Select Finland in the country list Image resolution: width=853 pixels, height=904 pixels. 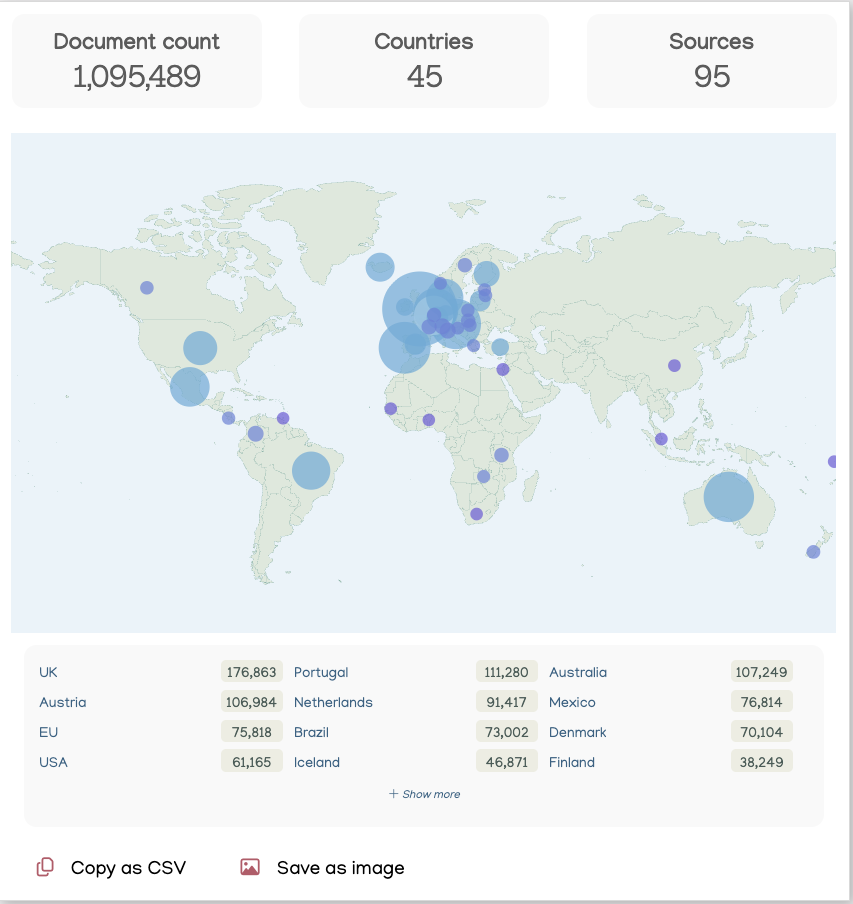(572, 762)
